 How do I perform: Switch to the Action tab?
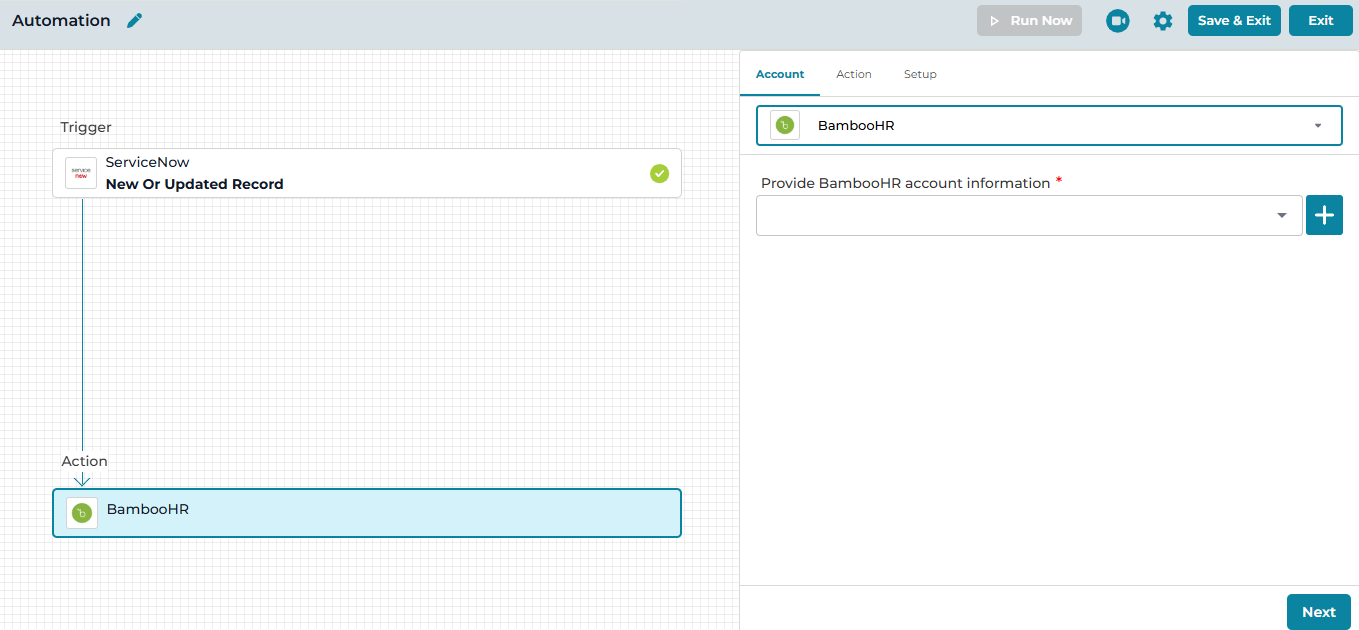(x=854, y=74)
